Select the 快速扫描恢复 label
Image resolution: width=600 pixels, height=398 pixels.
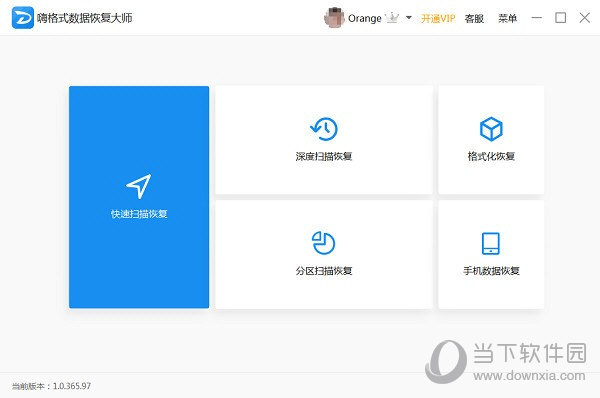pos(139,214)
